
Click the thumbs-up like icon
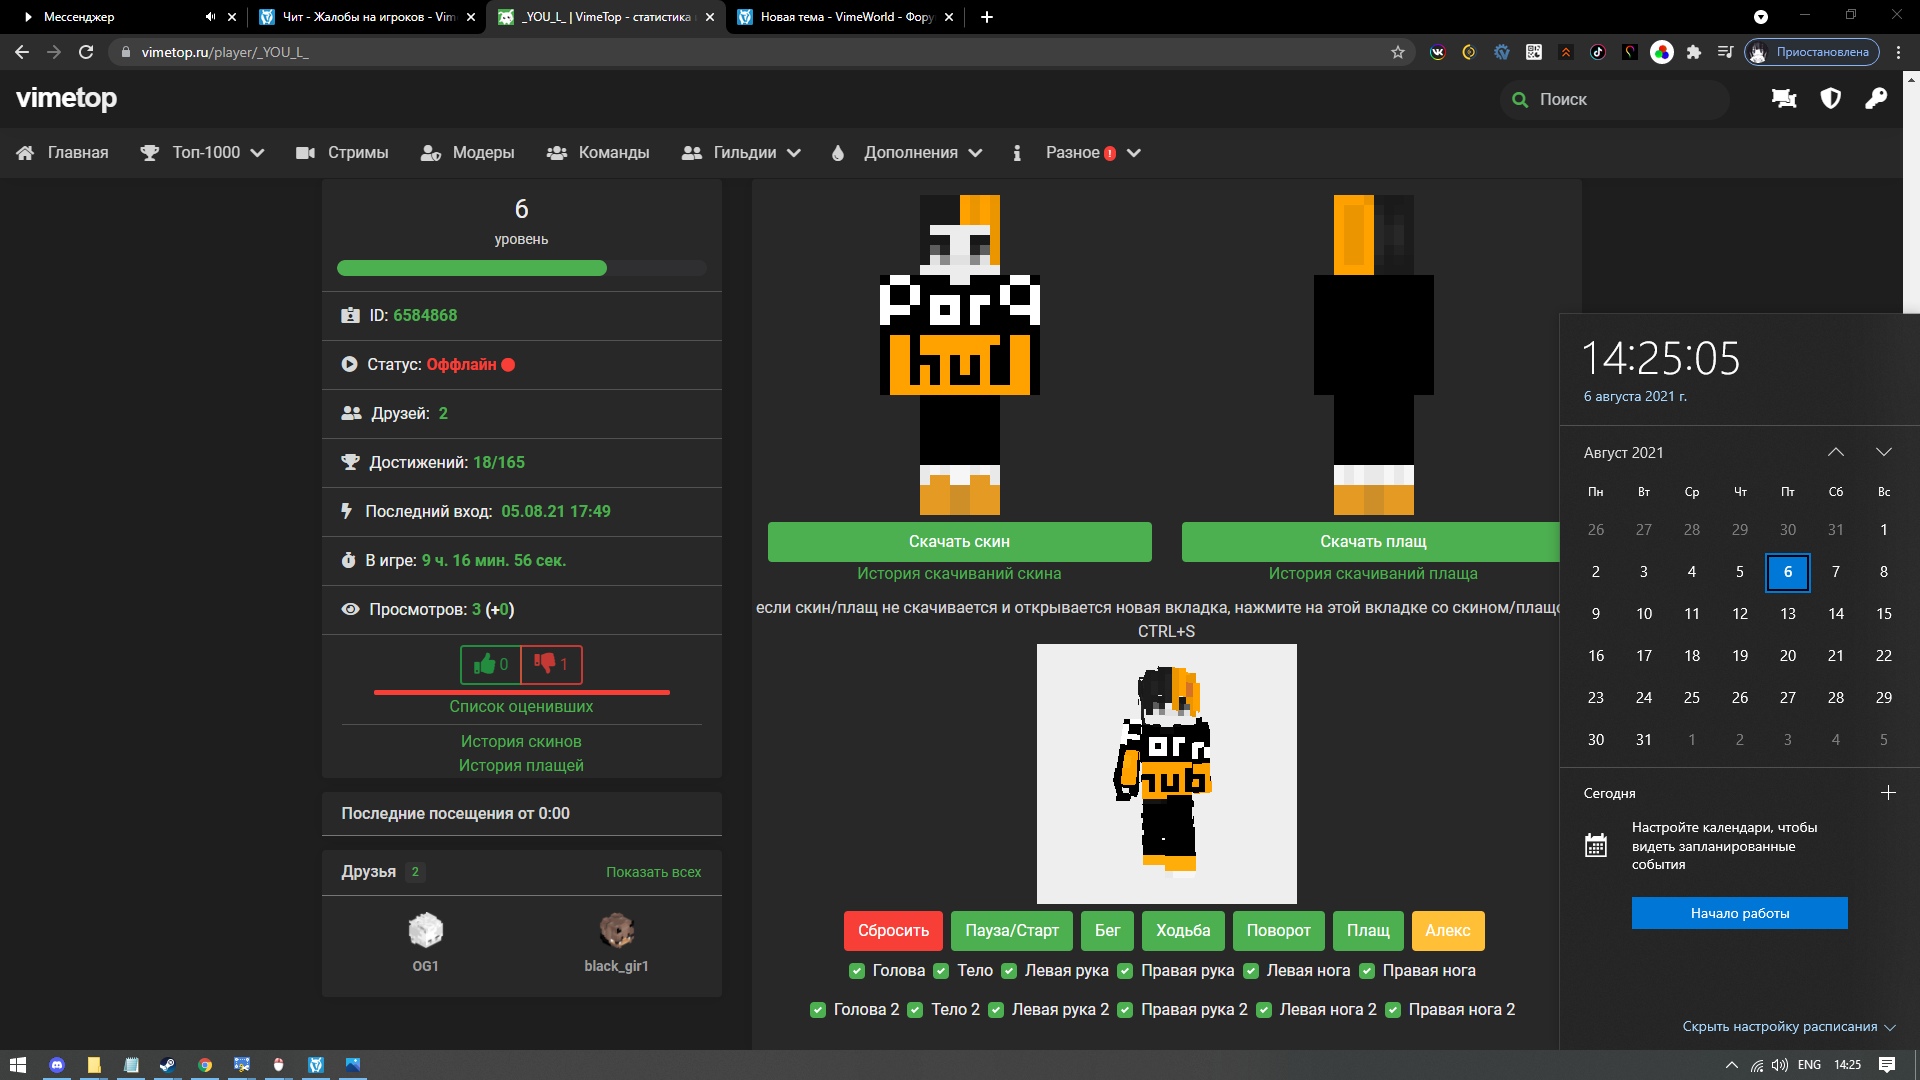tap(485, 664)
